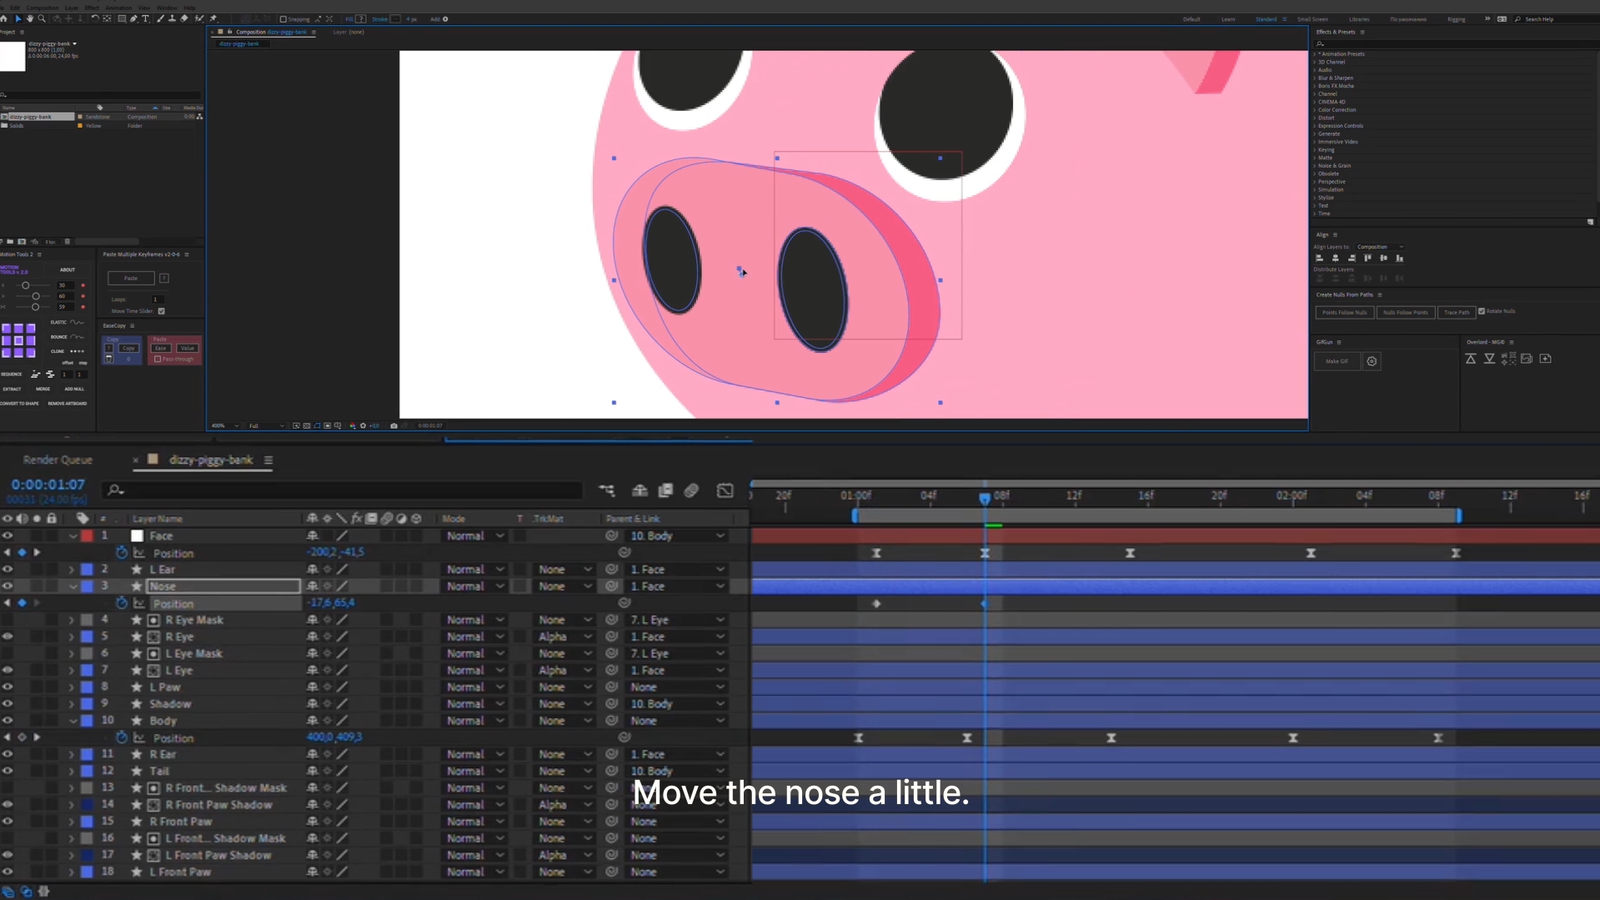Select the Nose Position first keyframe
The height and width of the screenshot is (900, 1600).
876,603
